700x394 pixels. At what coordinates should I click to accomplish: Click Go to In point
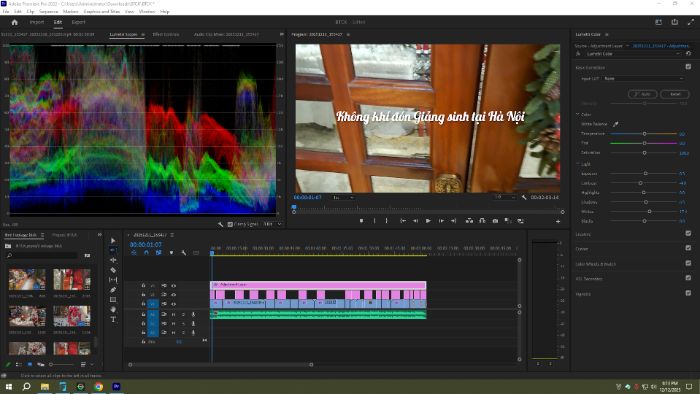coord(403,221)
